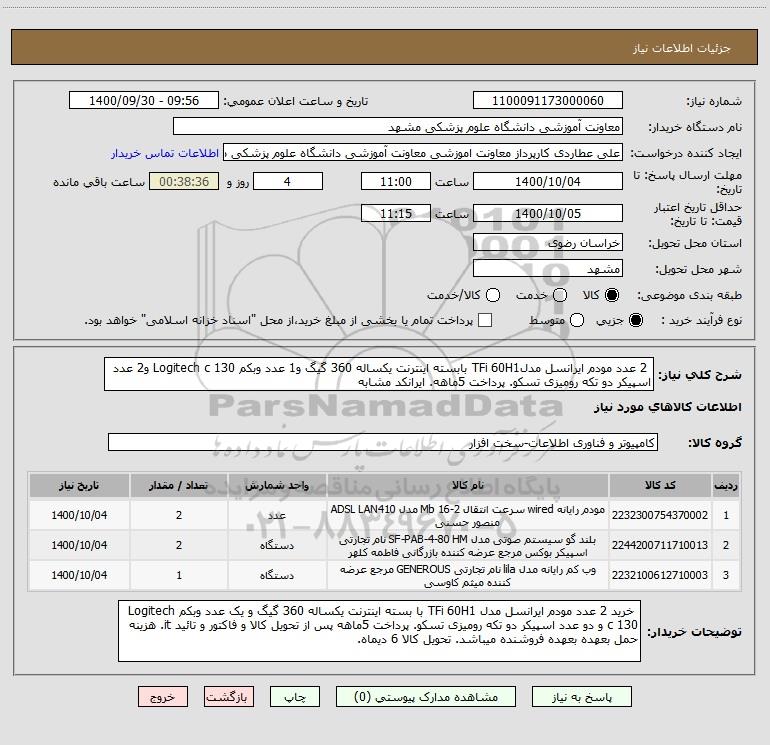Click the ردیف column header
Screen dimensions: 770x745
726,485
